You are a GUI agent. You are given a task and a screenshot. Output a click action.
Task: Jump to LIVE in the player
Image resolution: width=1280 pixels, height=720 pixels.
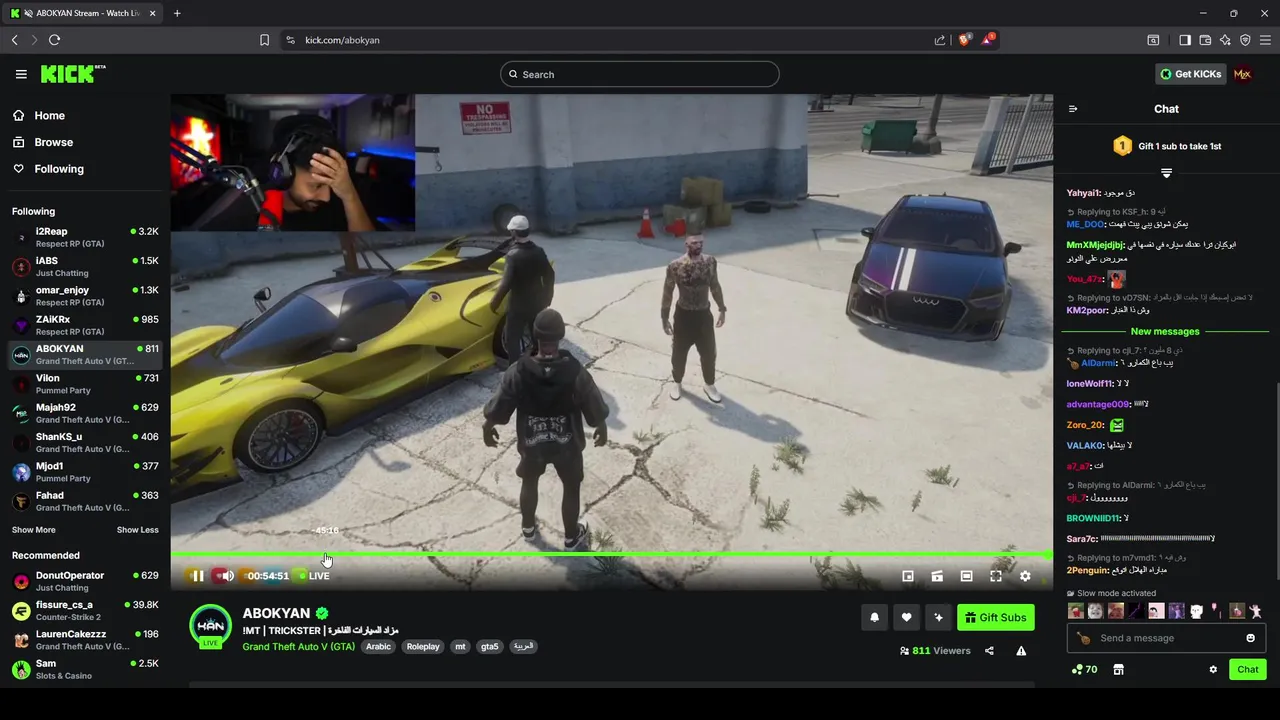coord(314,576)
